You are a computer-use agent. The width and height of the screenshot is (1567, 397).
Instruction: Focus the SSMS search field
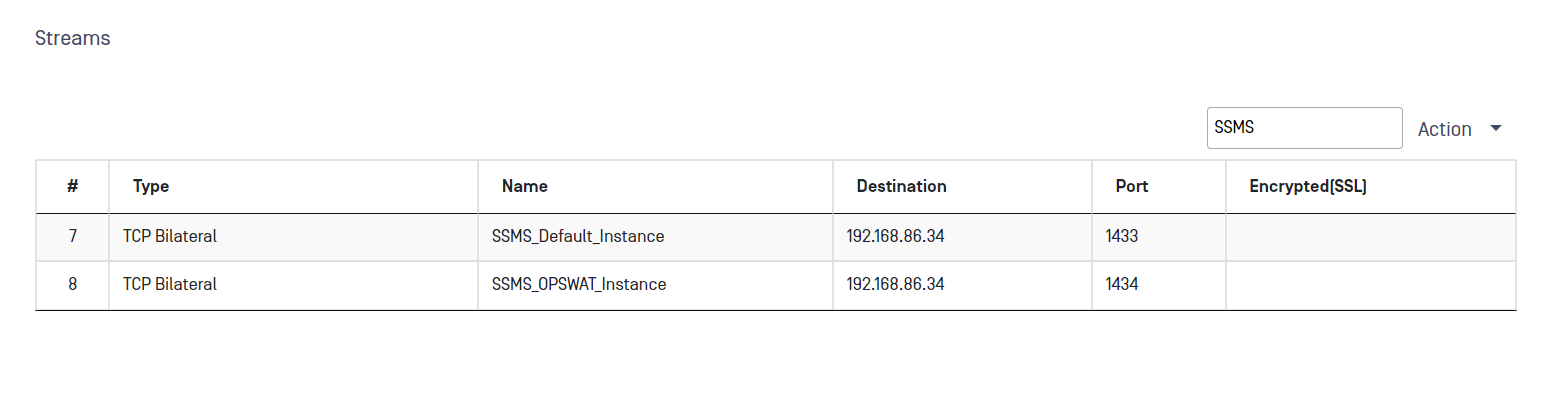click(x=1305, y=128)
